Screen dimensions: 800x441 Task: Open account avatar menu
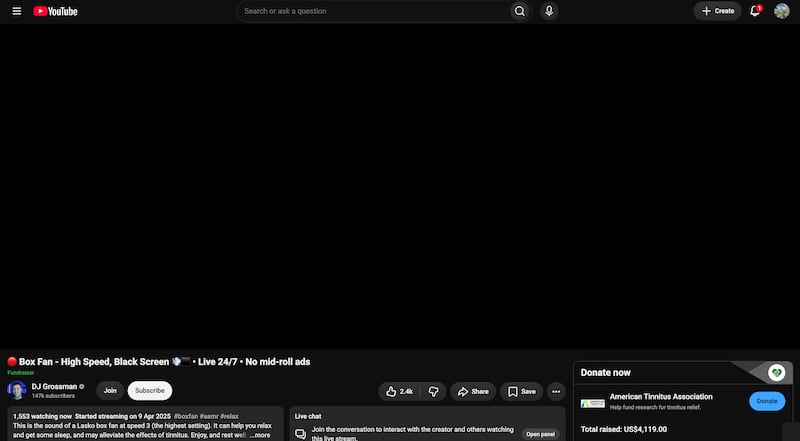[781, 11]
